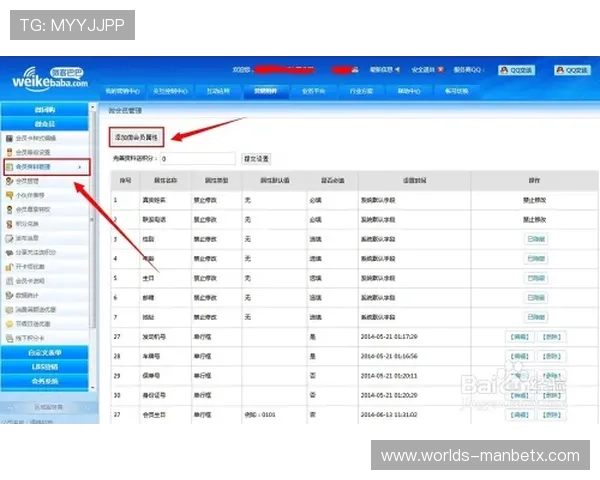600x480 pixels.
Task: Click the default value cell 例如：0101
Action: pyautogui.click(x=260, y=415)
